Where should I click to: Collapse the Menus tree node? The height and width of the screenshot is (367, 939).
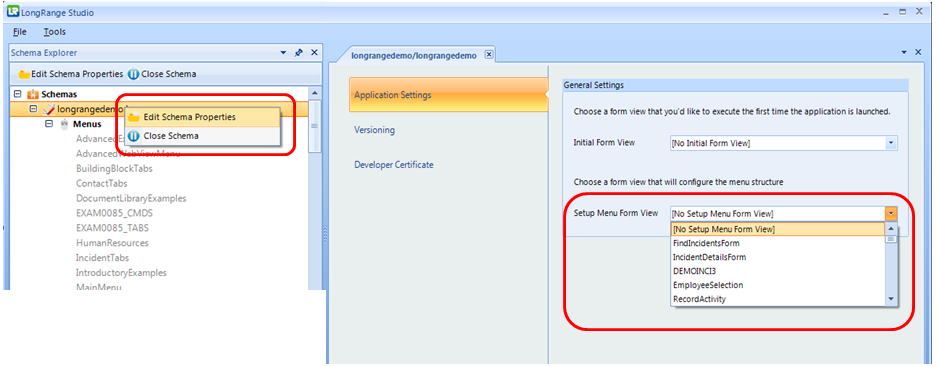(x=49, y=124)
